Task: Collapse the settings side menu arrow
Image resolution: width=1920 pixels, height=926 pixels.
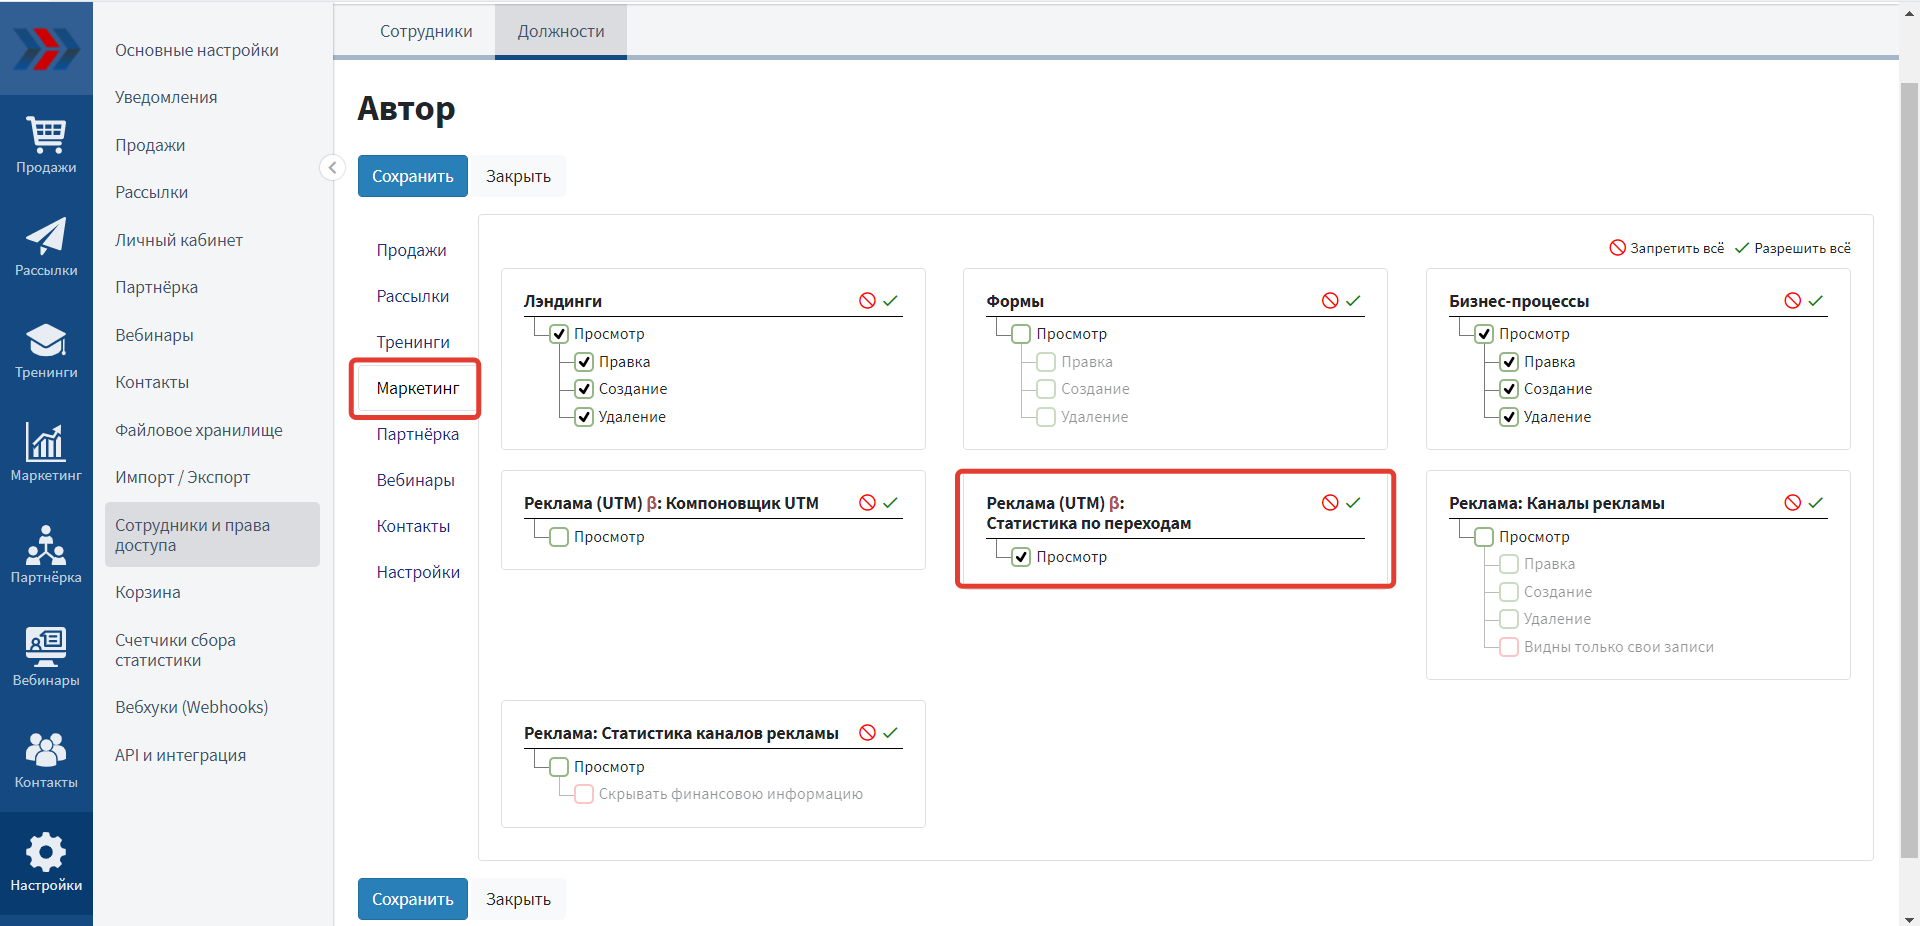Action: pyautogui.click(x=332, y=168)
